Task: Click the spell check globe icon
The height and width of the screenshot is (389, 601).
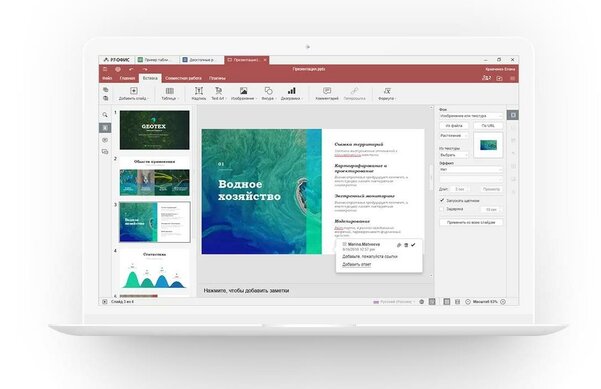Action: click(422, 302)
